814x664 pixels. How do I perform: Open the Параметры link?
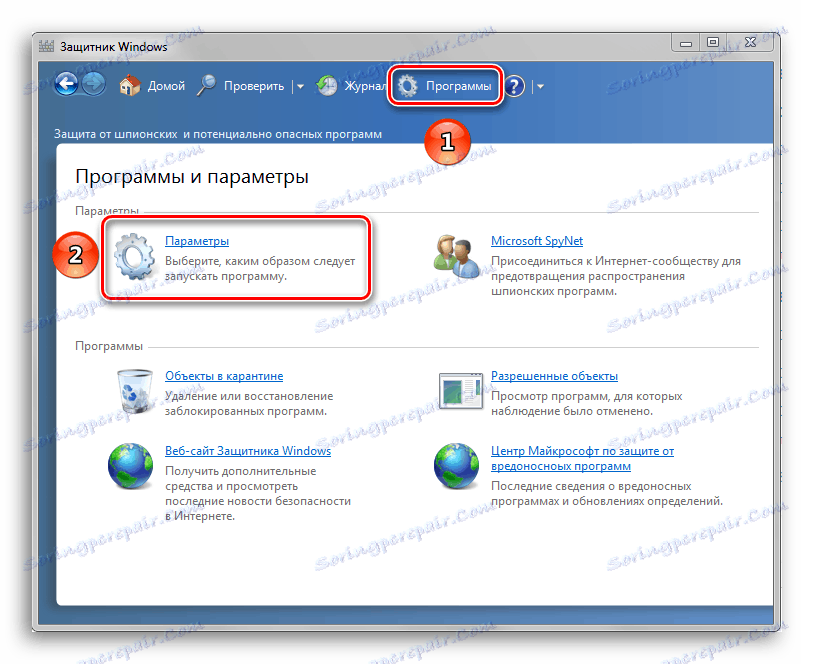tap(197, 241)
